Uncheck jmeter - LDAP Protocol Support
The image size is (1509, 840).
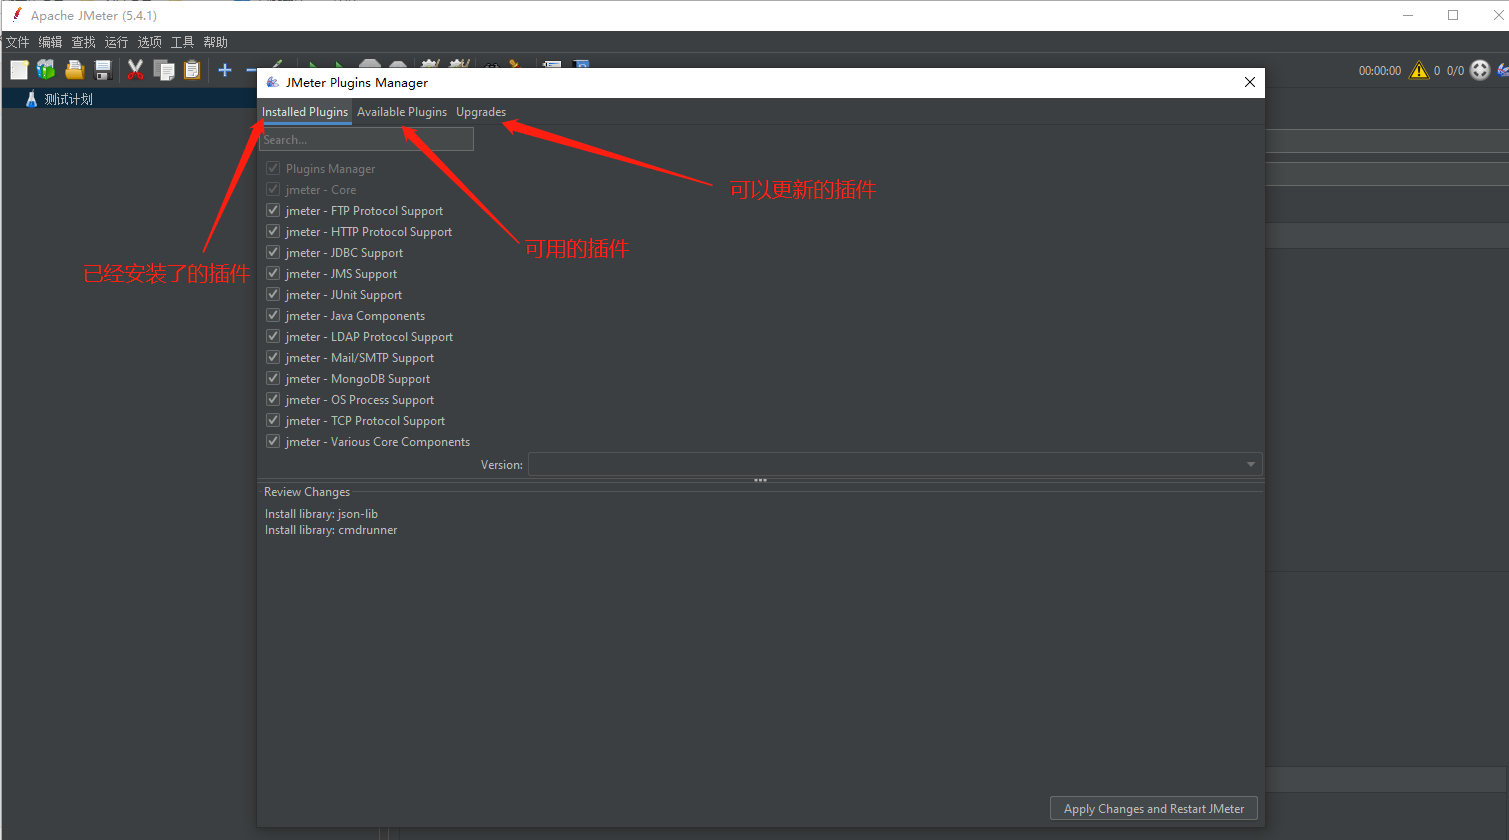273,336
